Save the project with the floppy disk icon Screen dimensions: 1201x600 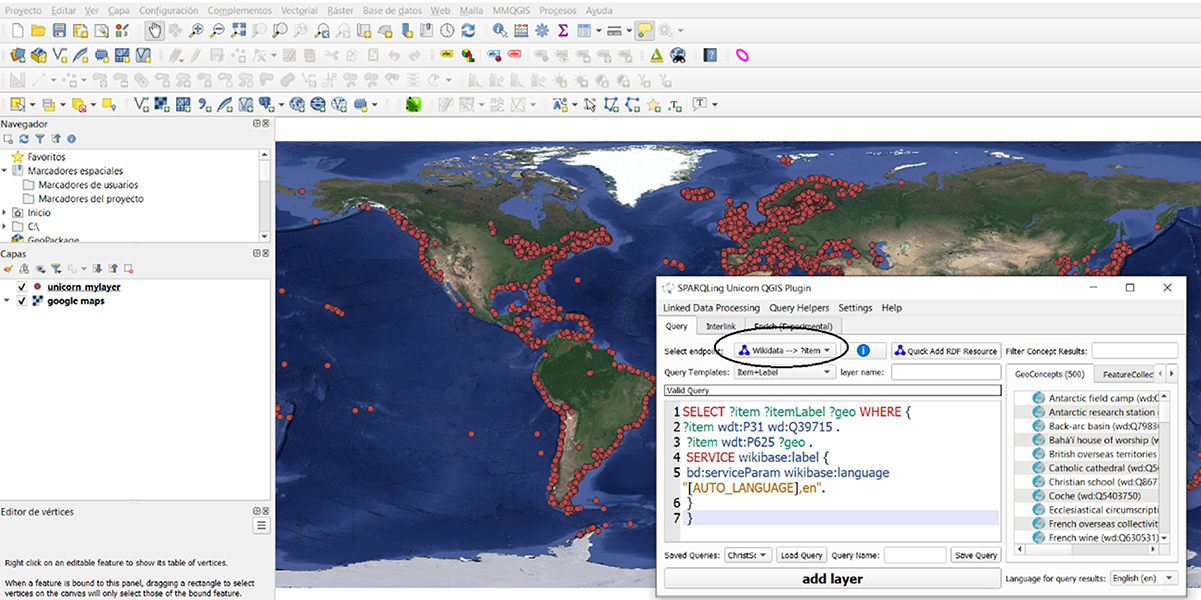tap(60, 31)
